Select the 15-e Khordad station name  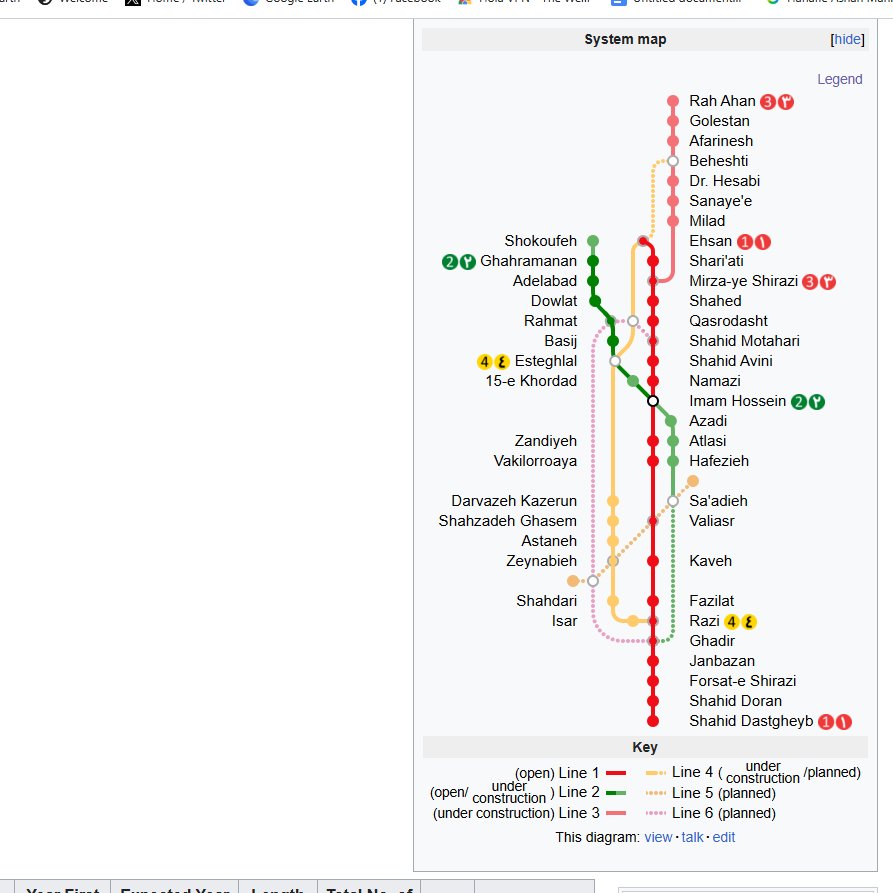coord(531,381)
